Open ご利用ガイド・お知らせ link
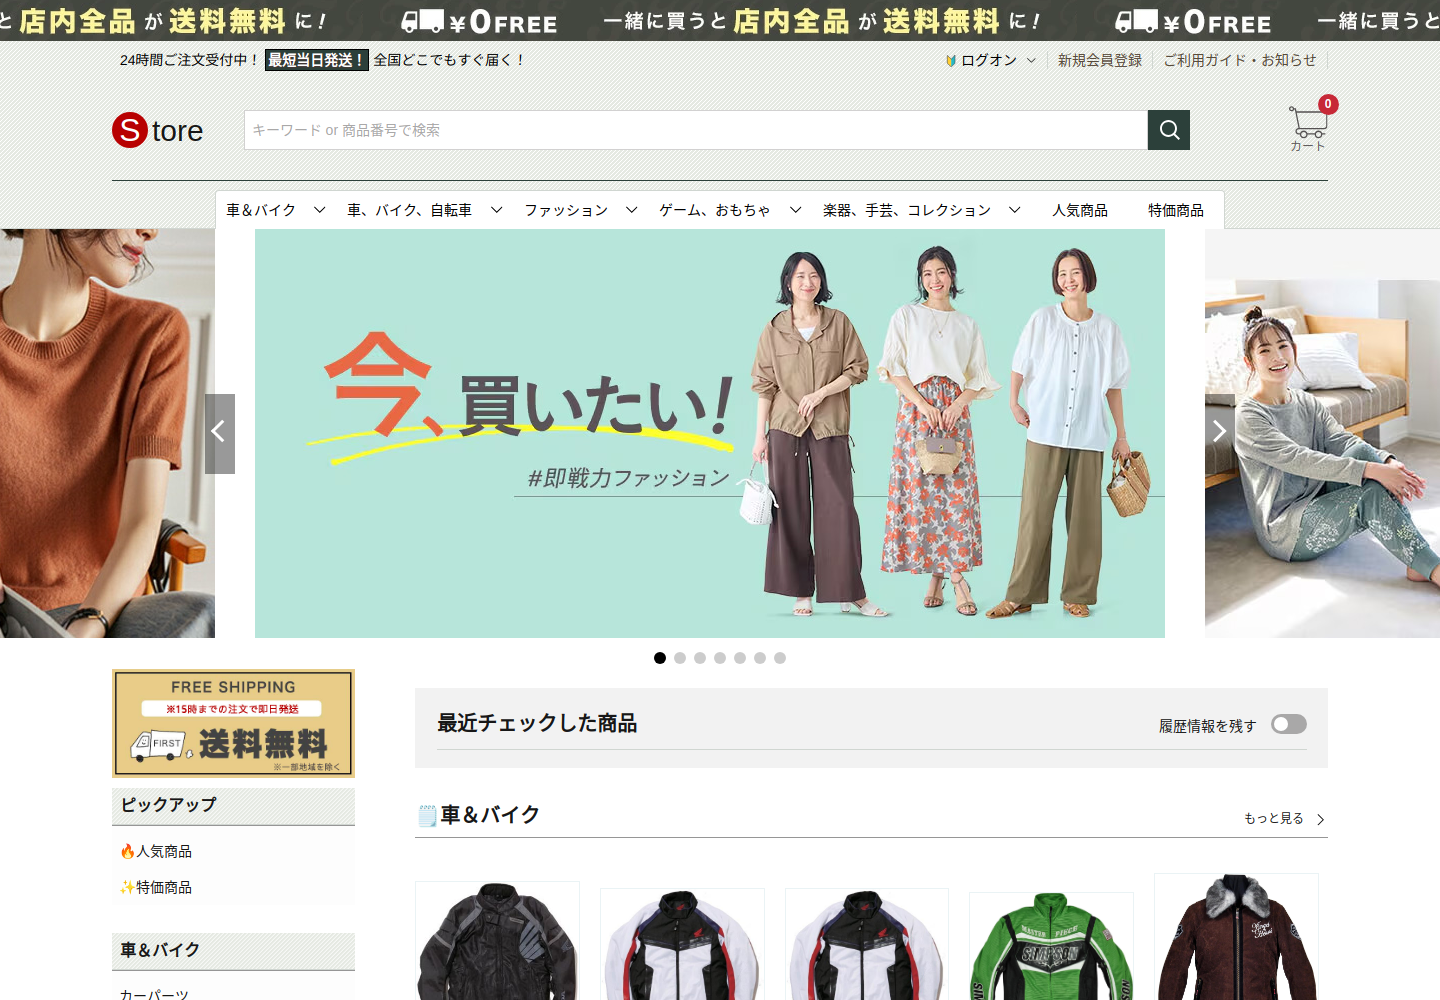Viewport: 1440px width, 1000px height. (x=1240, y=60)
